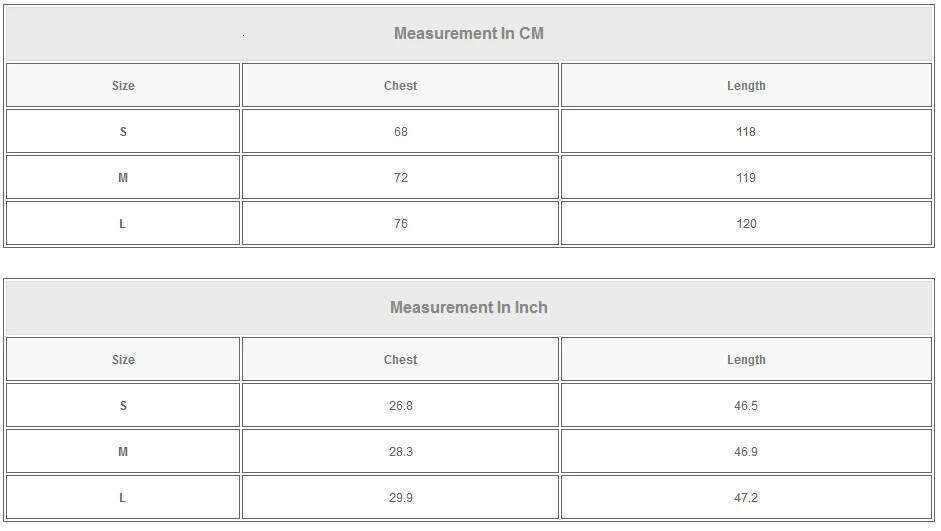
Task: Click the Size header in the Inch table
Action: pyautogui.click(x=123, y=360)
